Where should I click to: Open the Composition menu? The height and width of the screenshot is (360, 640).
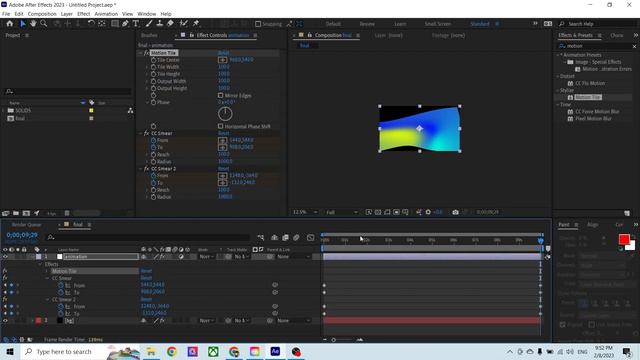(x=42, y=14)
